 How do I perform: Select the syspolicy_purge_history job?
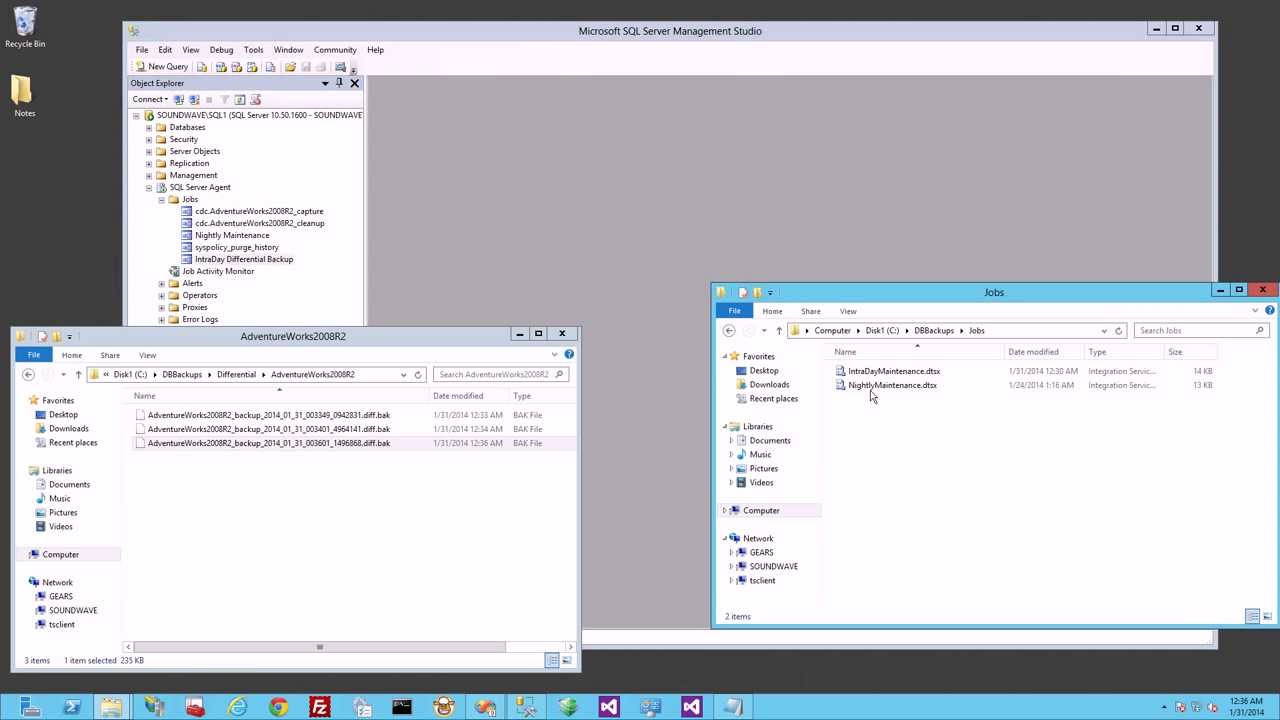click(237, 247)
